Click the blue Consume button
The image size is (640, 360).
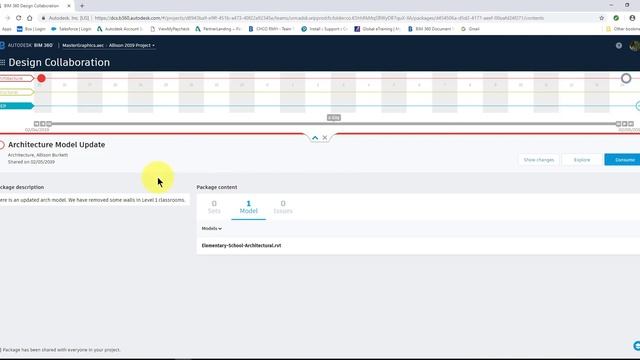pyautogui.click(x=622, y=160)
